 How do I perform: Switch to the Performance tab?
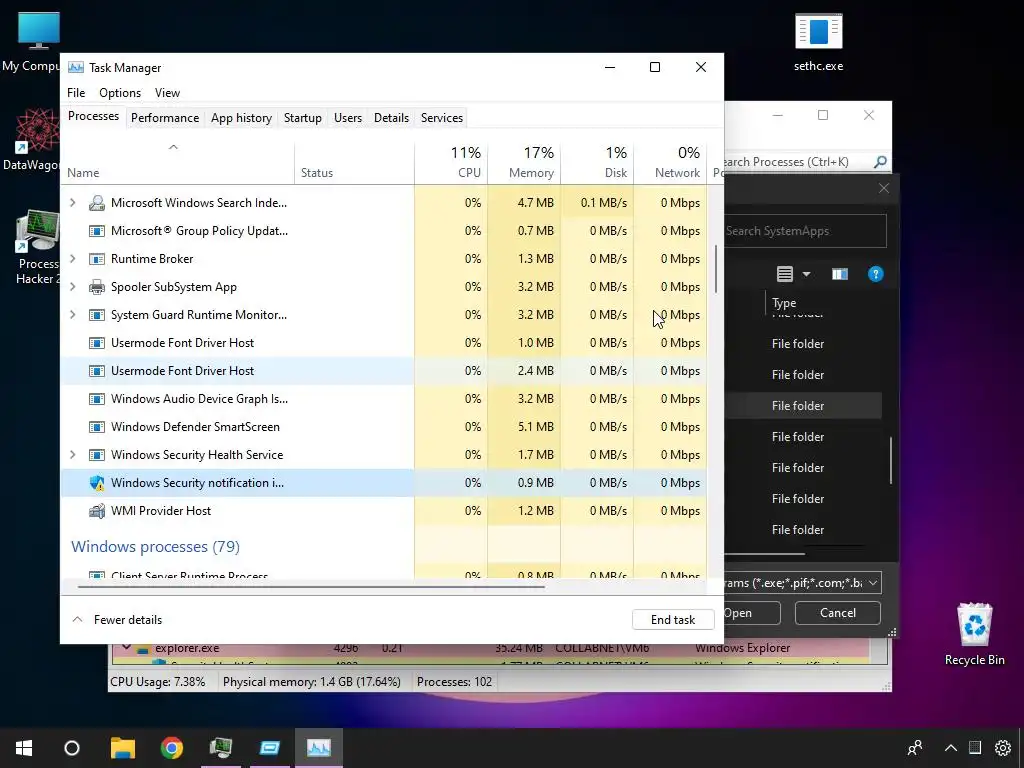coord(165,118)
